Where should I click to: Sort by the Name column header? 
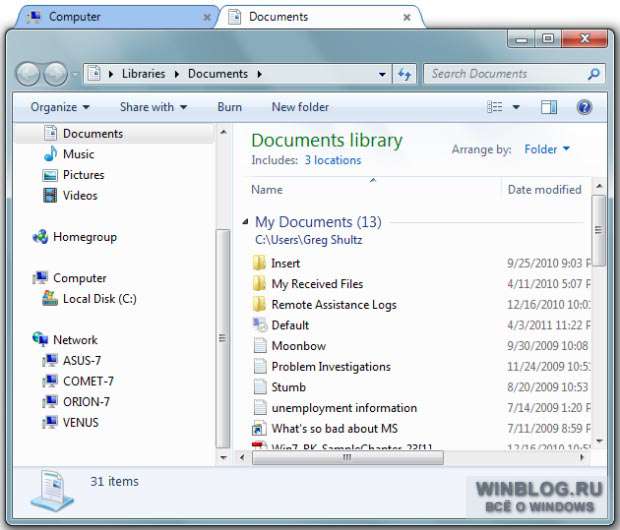372,189
